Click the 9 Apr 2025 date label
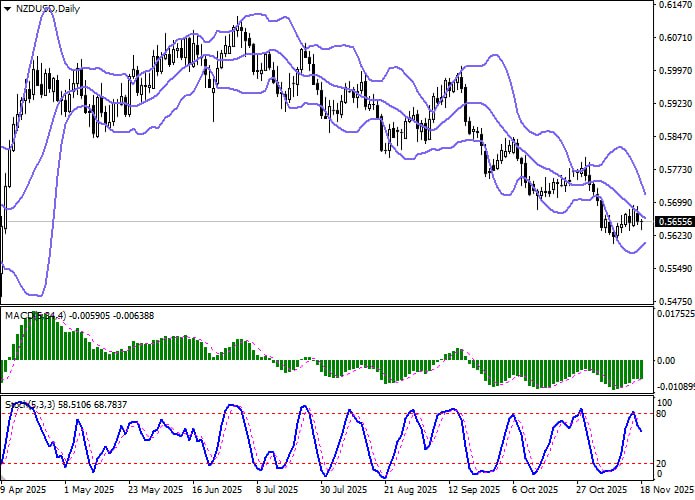 24,491
